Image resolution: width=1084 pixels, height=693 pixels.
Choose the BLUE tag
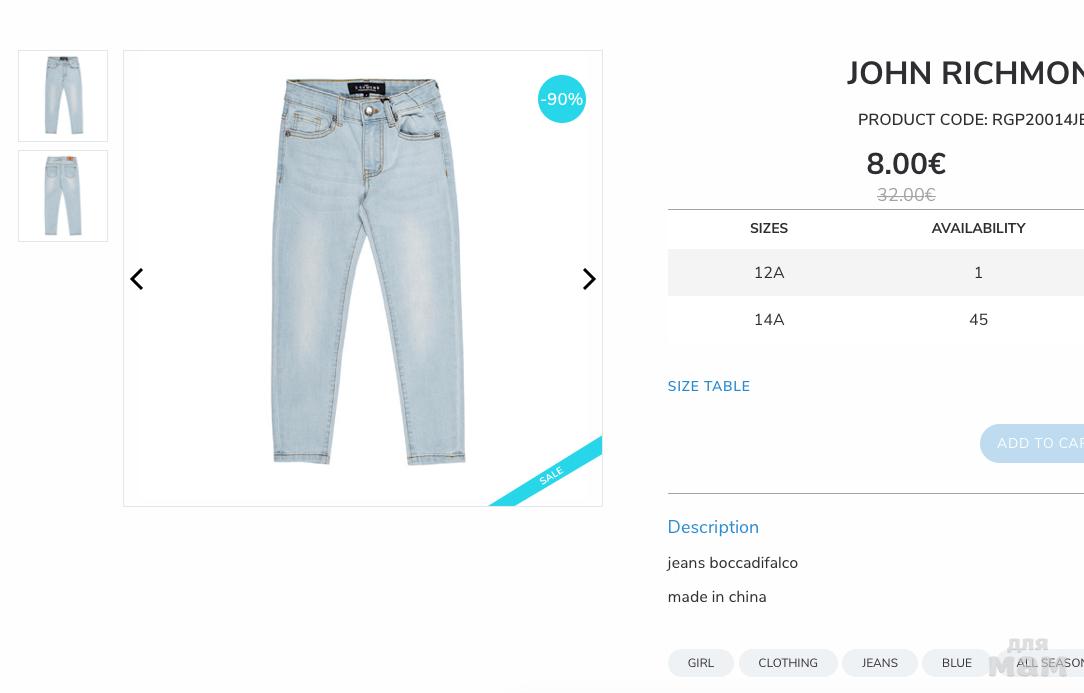(x=956, y=663)
